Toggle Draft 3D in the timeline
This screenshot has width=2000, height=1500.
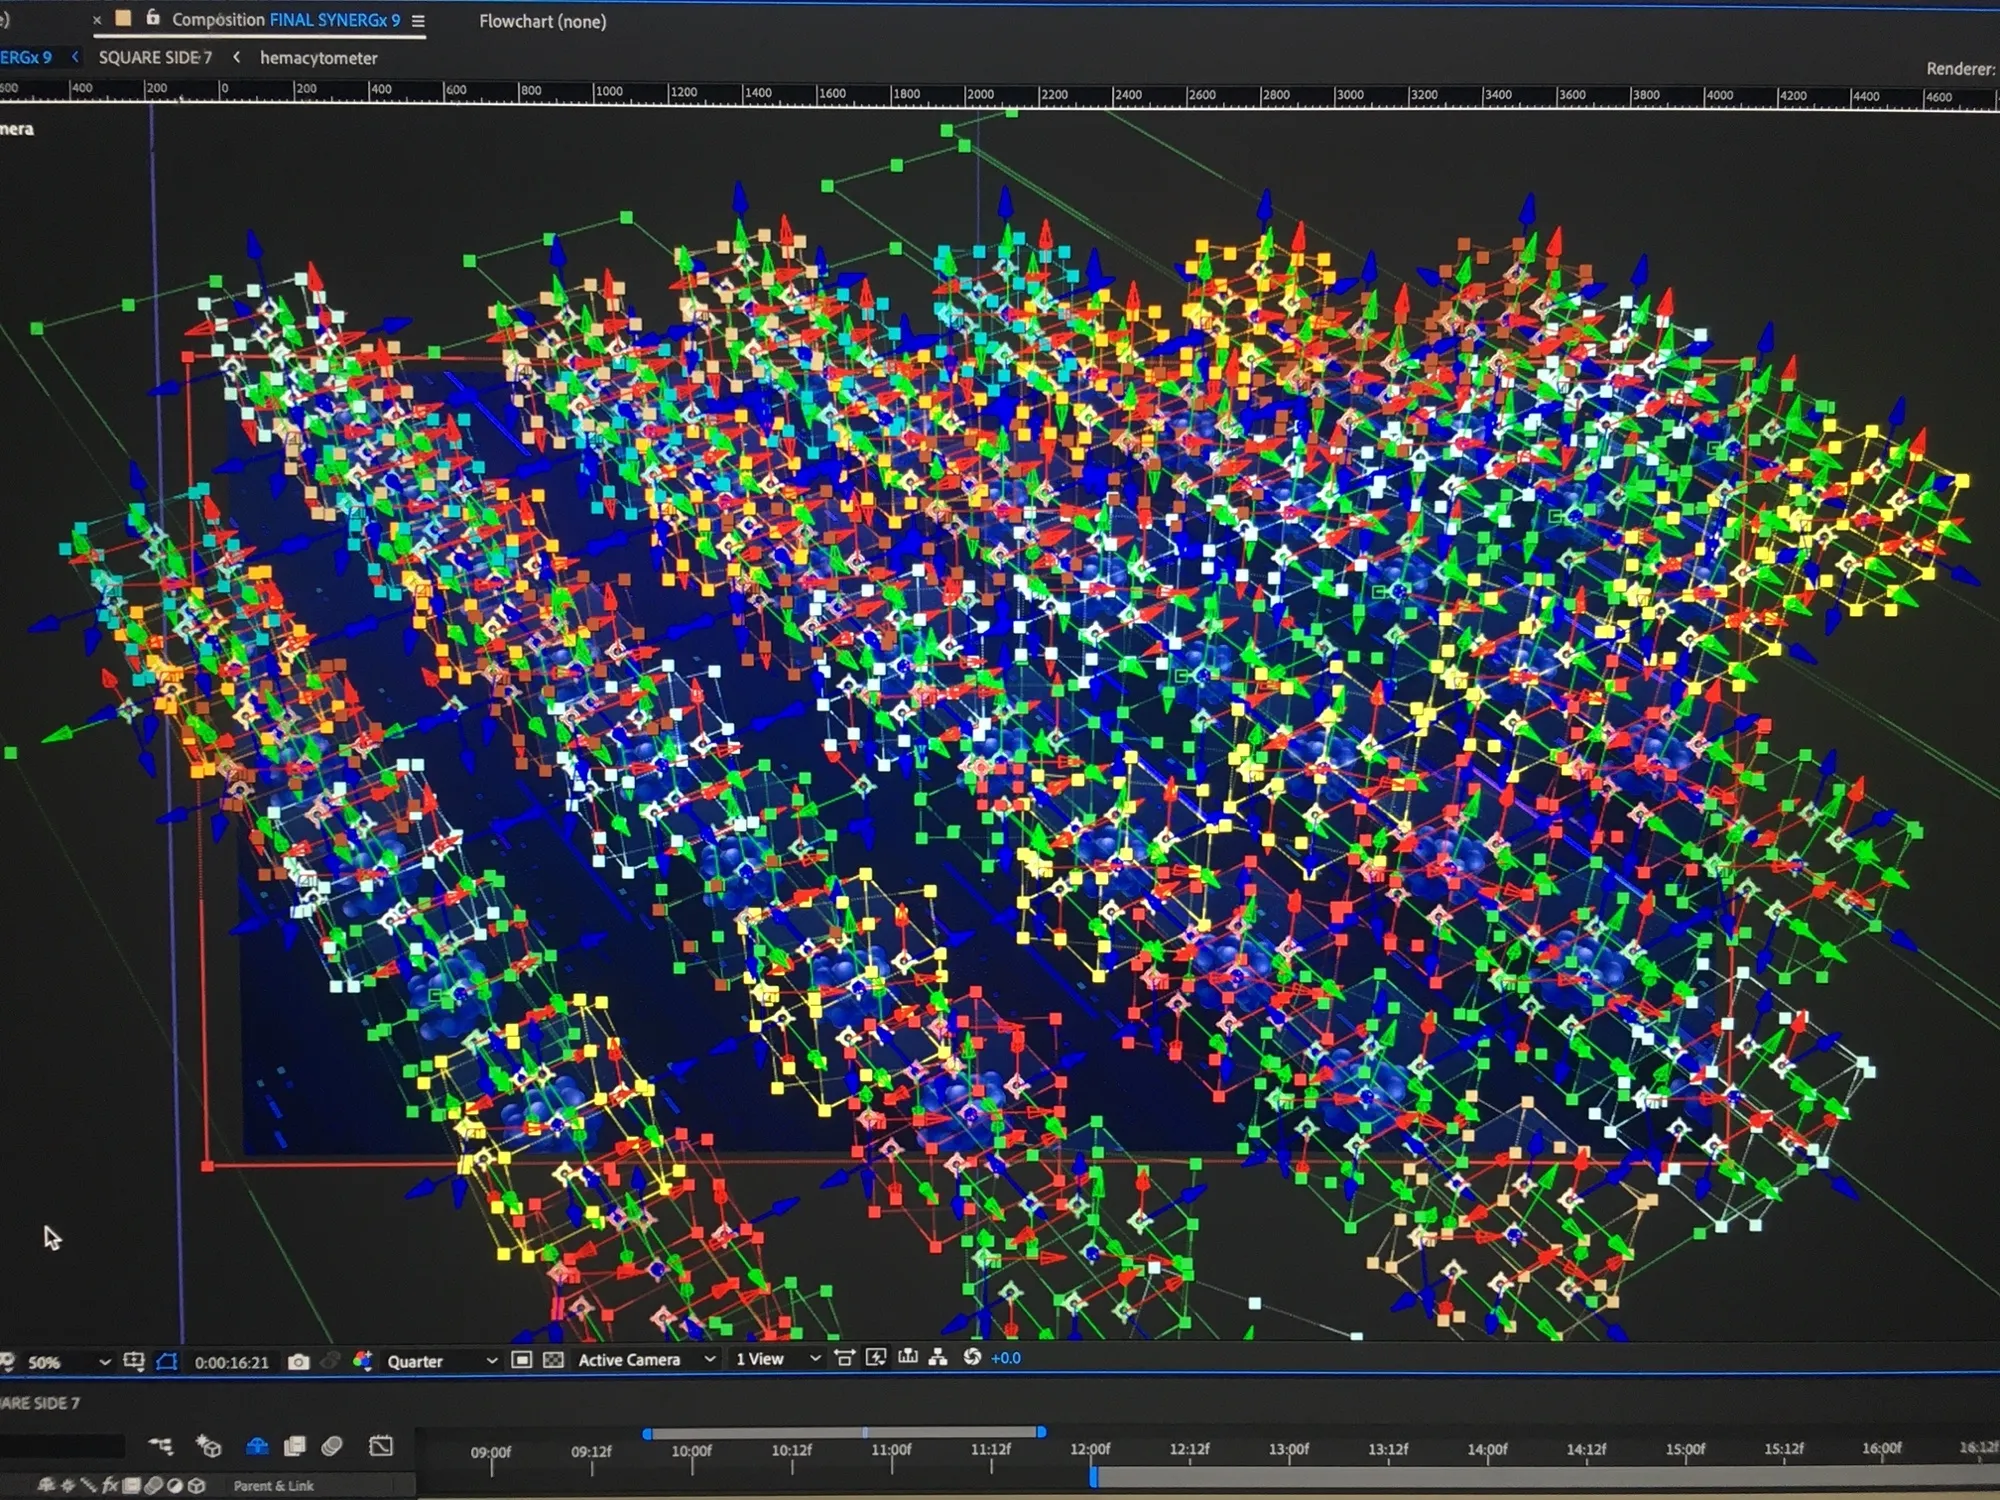point(209,1446)
